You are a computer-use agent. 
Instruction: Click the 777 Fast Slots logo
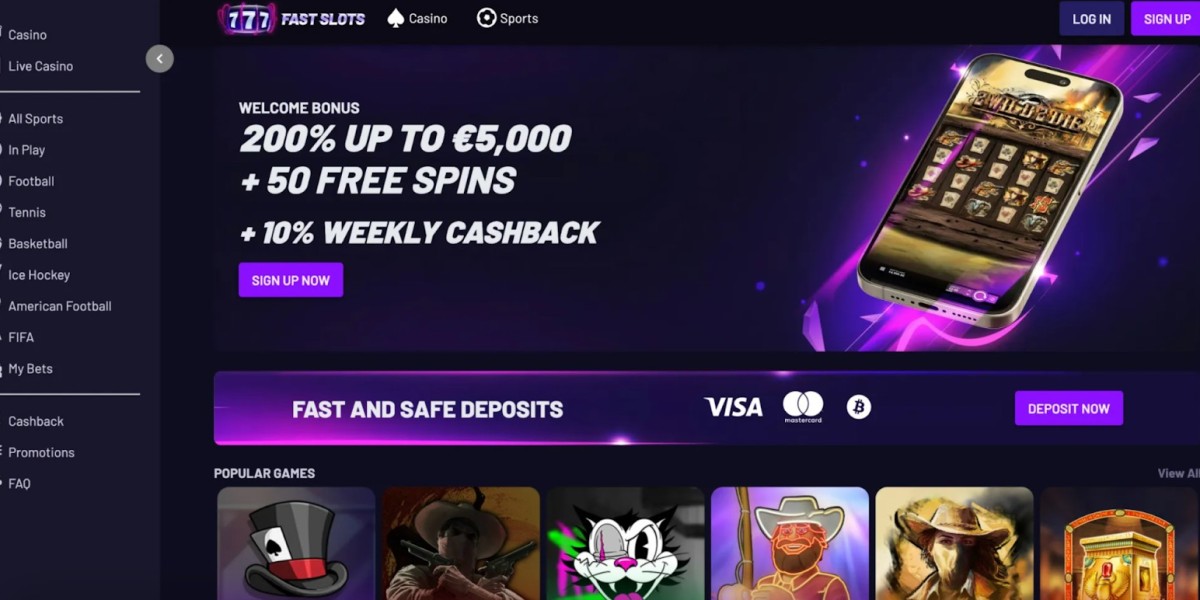tap(291, 19)
